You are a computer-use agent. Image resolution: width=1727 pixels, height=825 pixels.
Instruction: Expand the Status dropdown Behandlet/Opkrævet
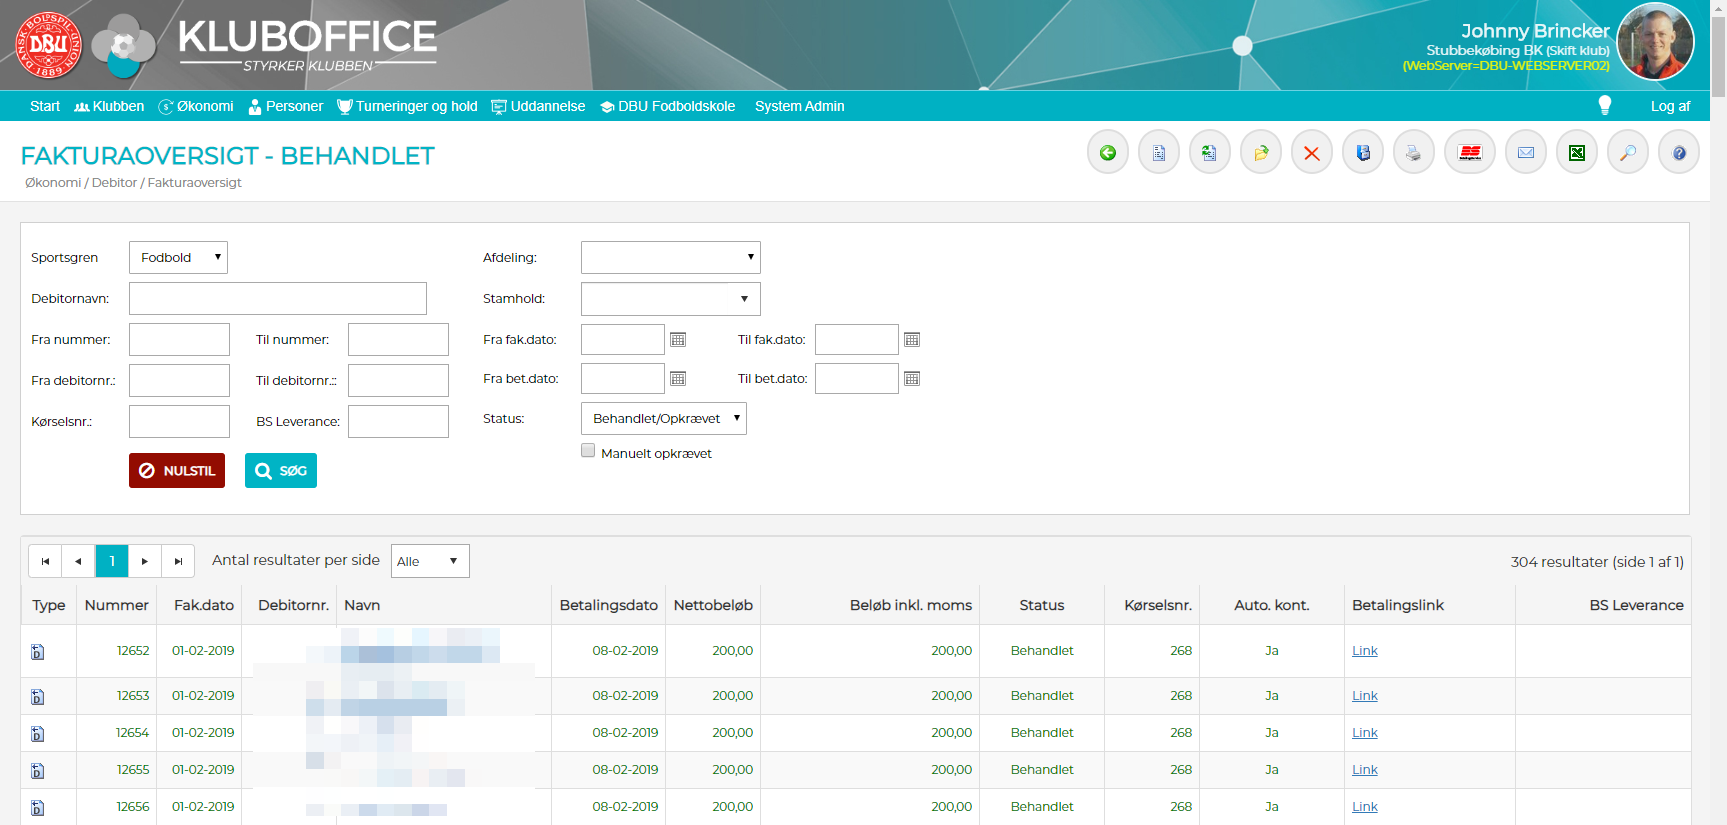(663, 419)
